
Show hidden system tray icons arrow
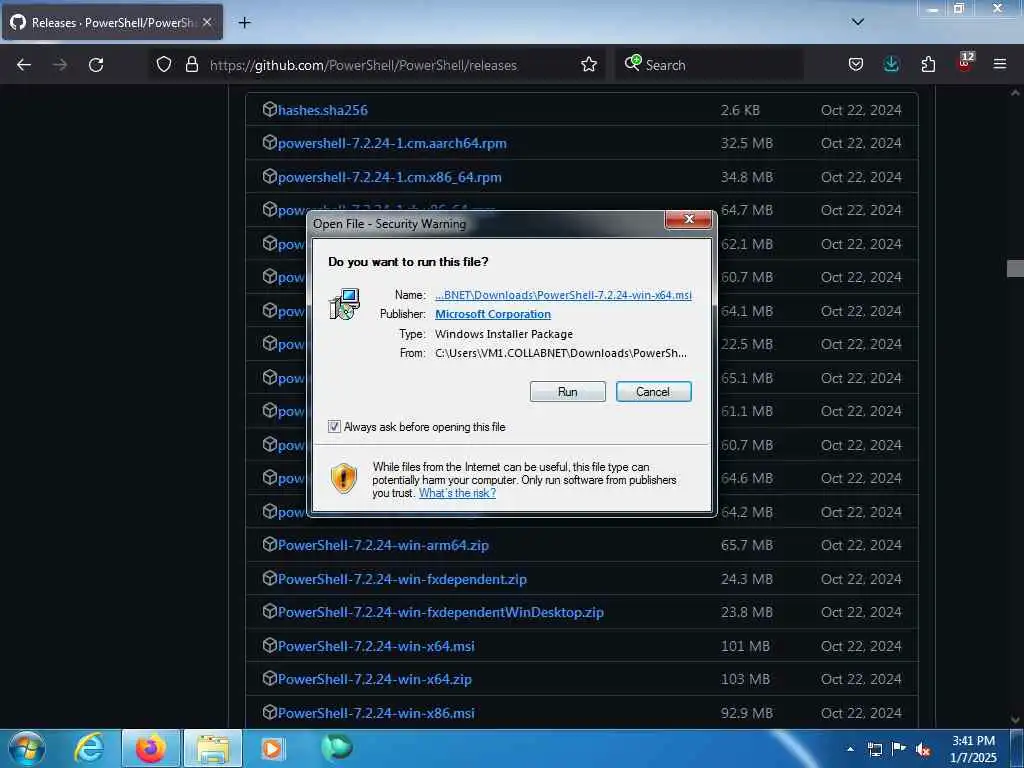click(850, 749)
